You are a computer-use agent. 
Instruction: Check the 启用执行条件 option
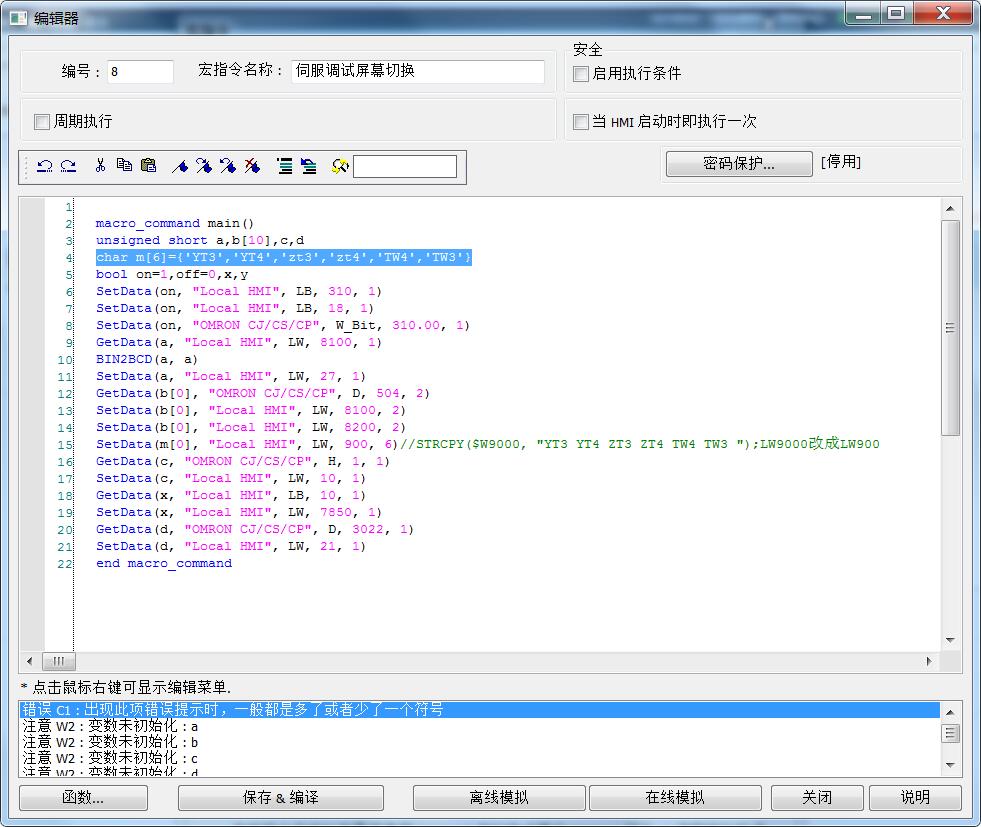(581, 74)
